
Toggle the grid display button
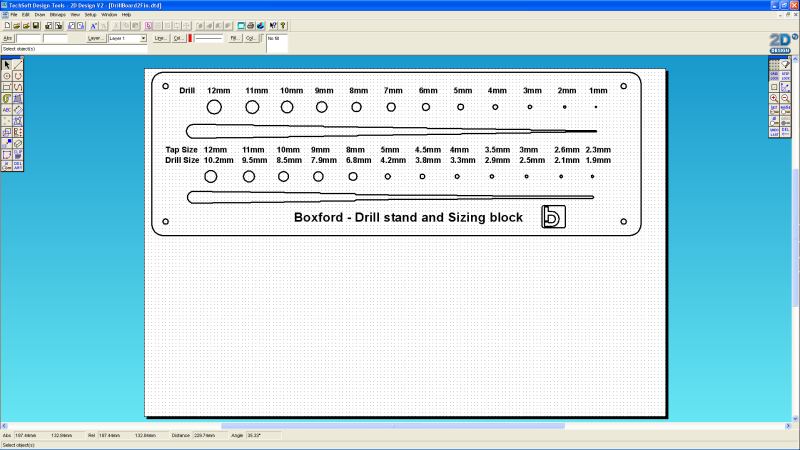click(774, 64)
